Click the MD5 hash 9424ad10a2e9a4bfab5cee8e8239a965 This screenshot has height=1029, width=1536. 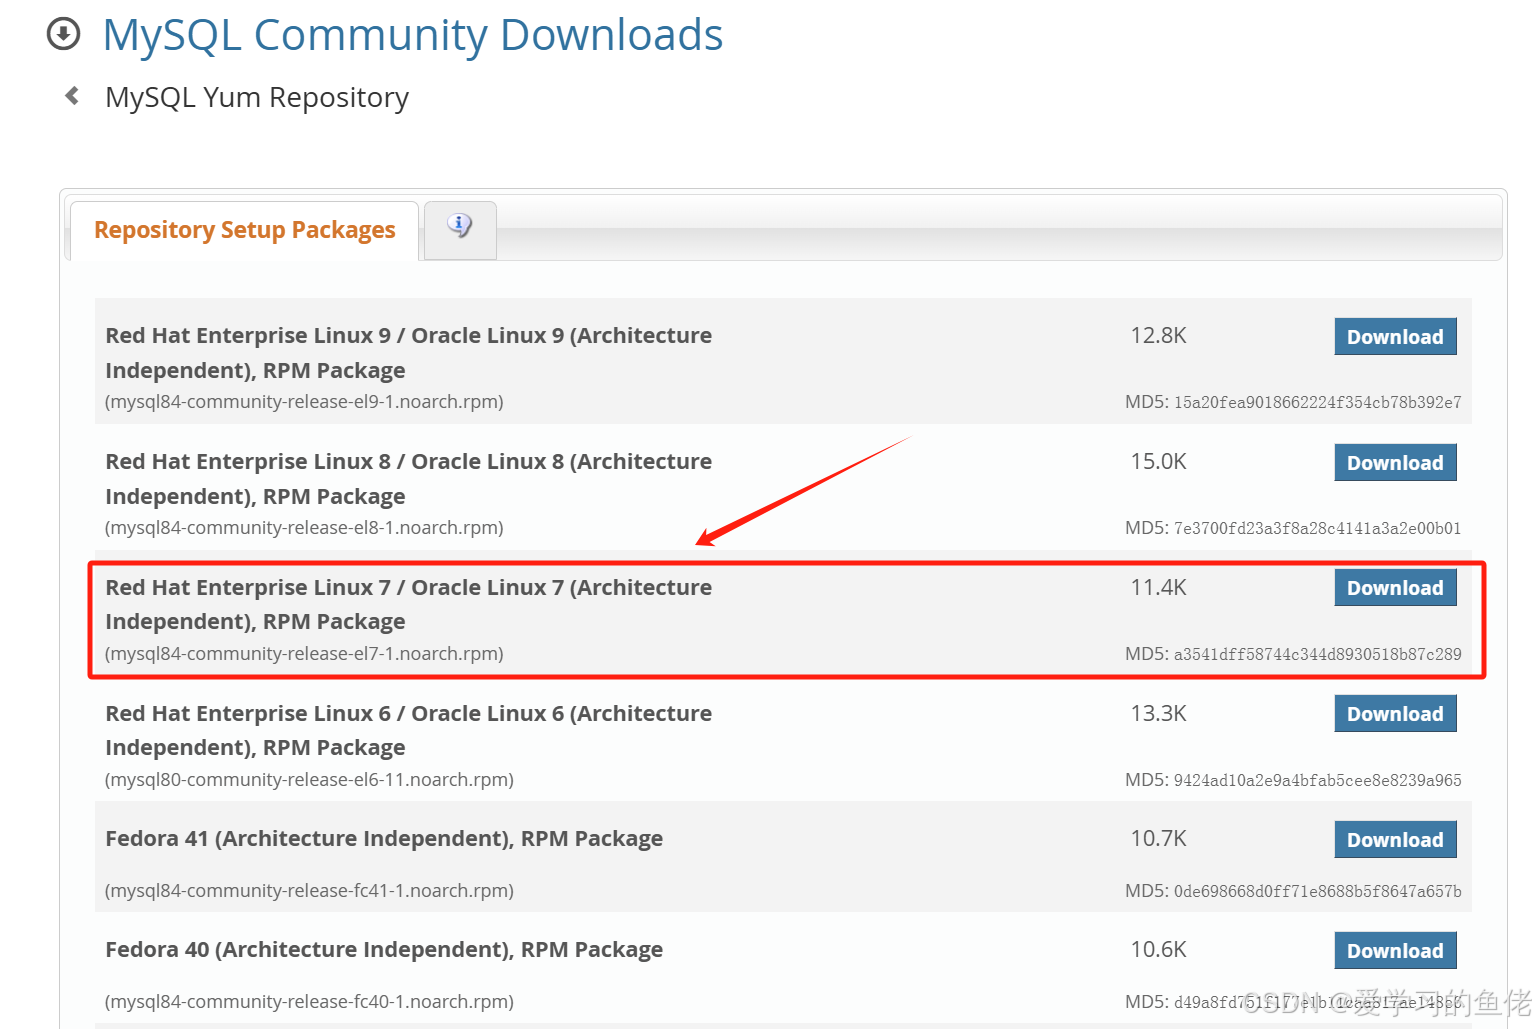coord(1317,781)
